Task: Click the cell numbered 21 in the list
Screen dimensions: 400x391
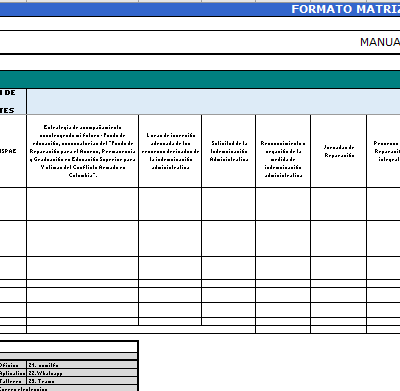Action: pyautogui.click(x=82, y=365)
